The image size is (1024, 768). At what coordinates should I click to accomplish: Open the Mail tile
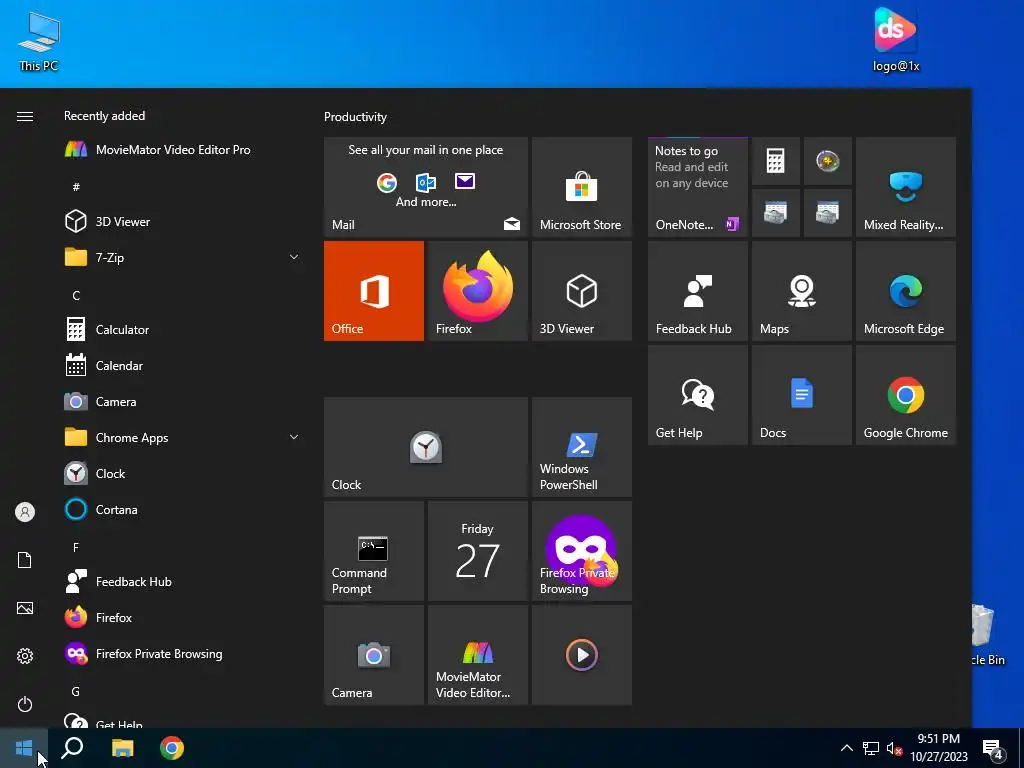[426, 187]
